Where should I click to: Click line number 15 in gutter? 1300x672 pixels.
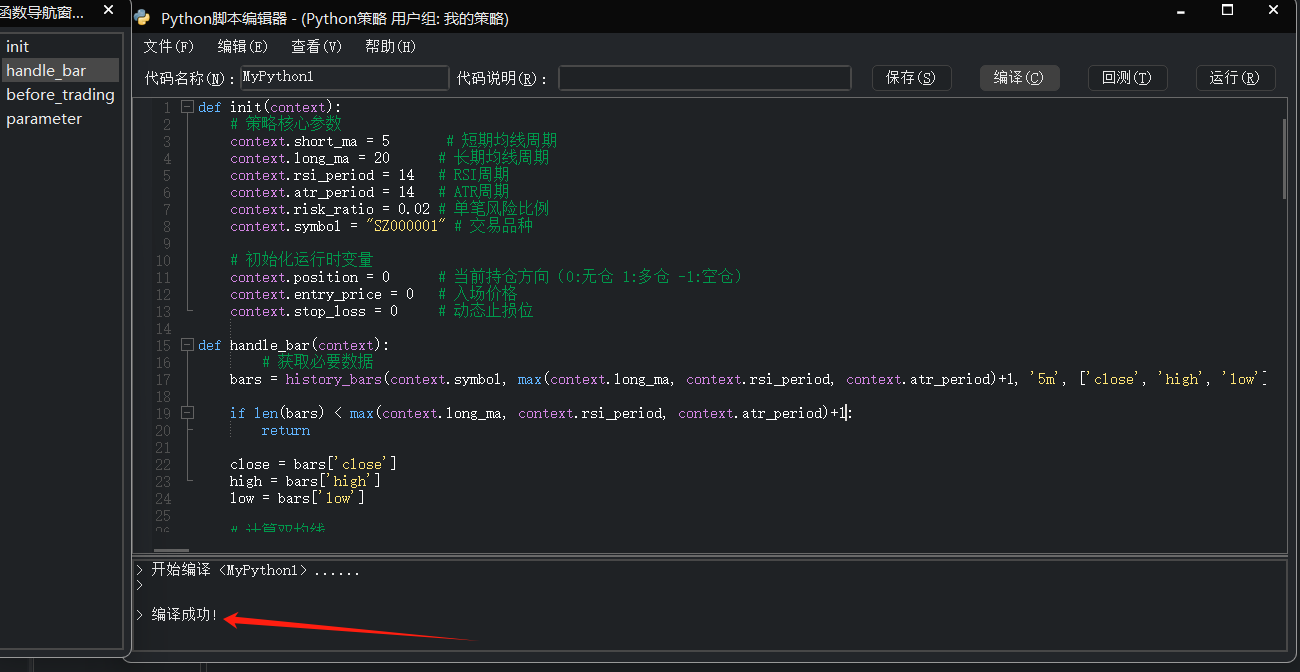tap(163, 345)
